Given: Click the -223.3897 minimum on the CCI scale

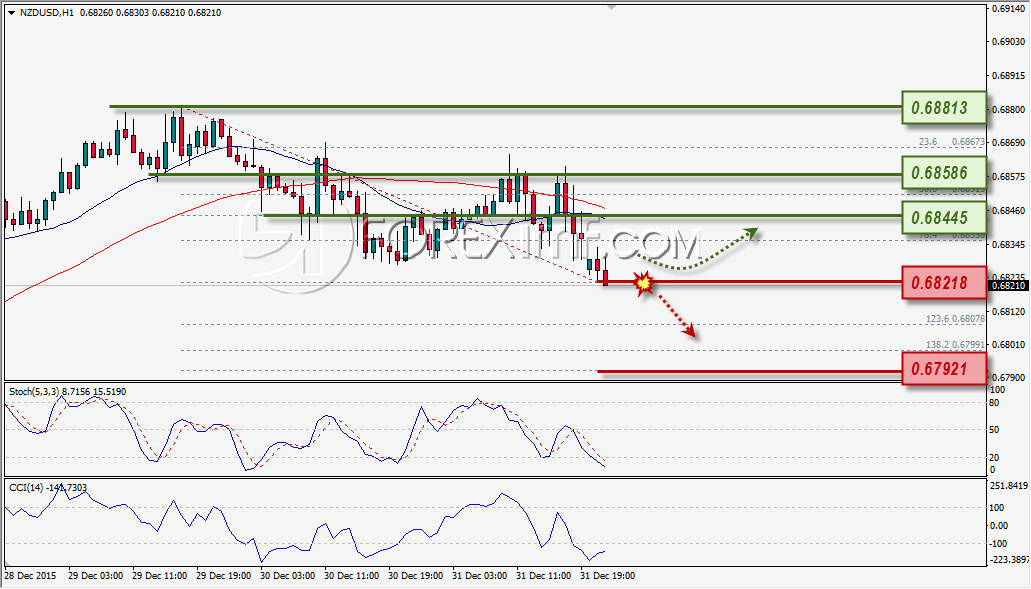Looking at the screenshot, I should 1009,559.
